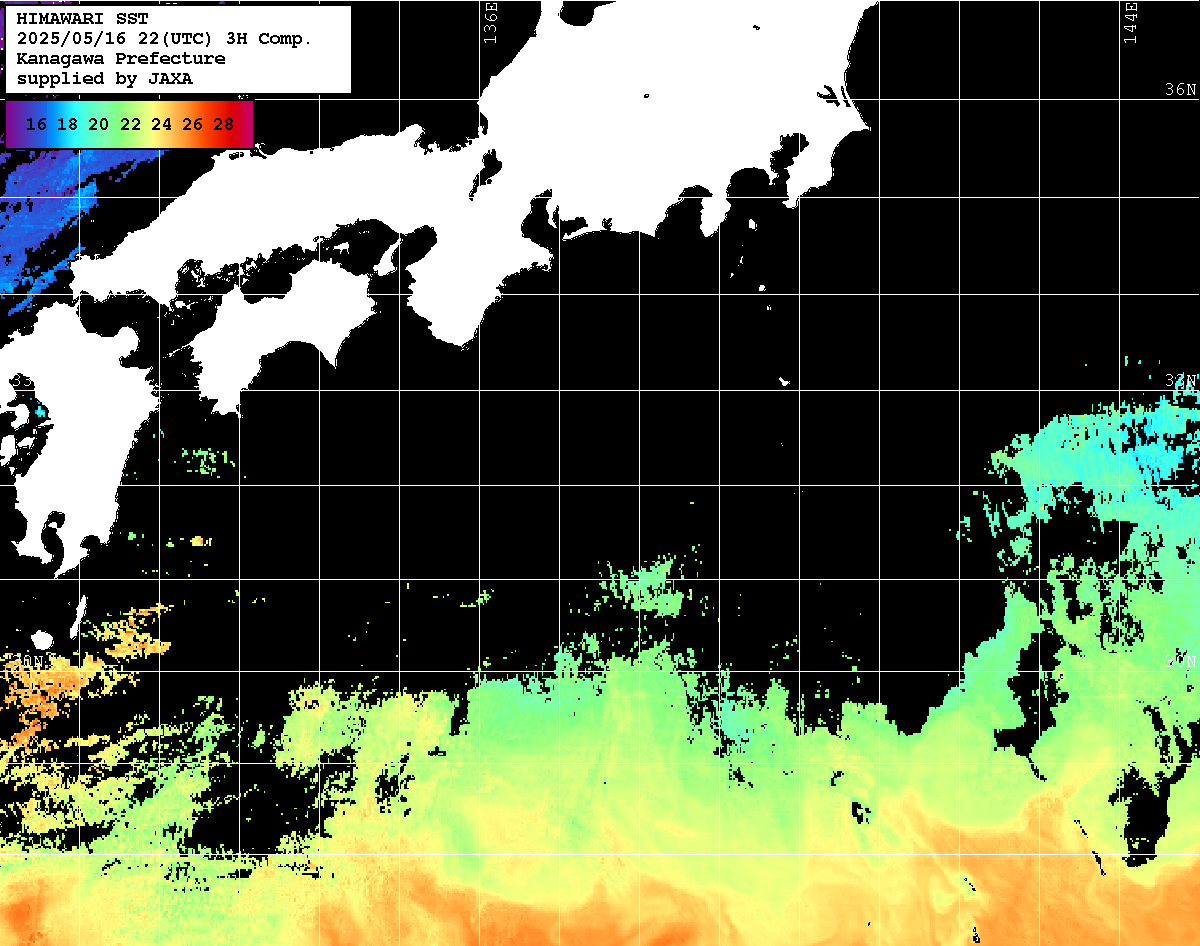Click the HIMAWARI SST title text
The image size is (1200, 946).
tap(82, 19)
